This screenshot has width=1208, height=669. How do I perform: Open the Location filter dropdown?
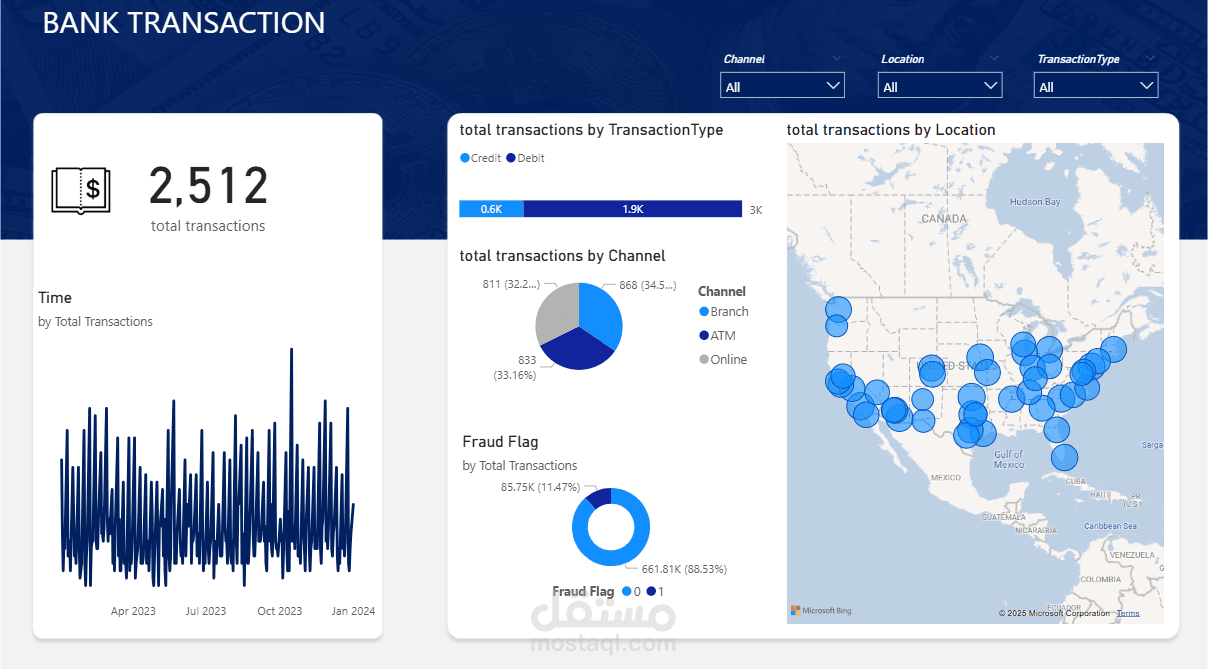[x=940, y=87]
